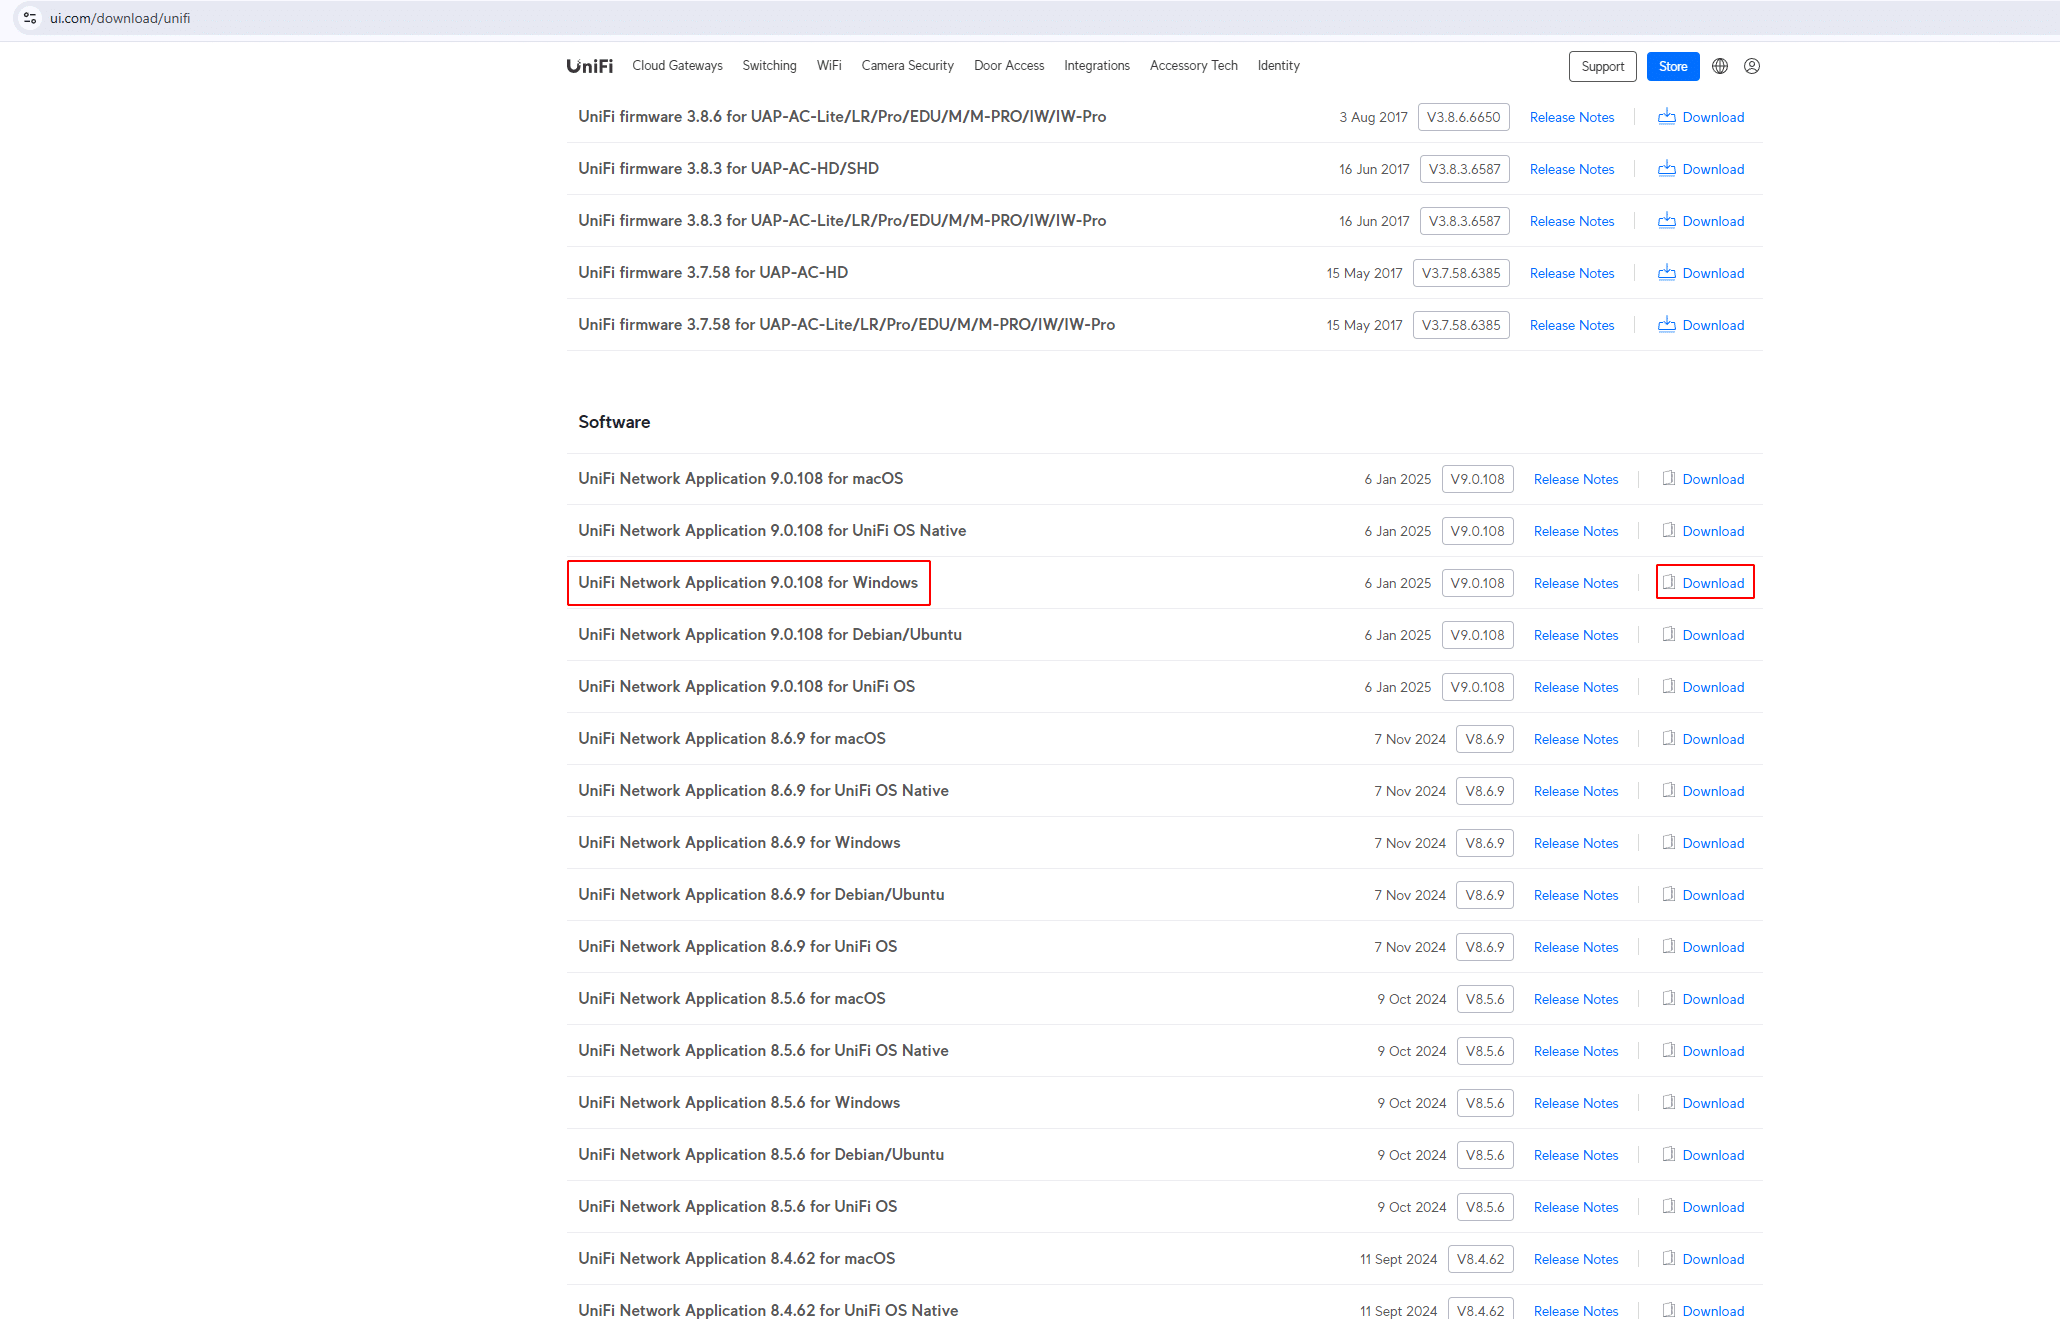Open Release Notes for 9.0.108 for Windows
This screenshot has height=1319, width=2060.
(1576, 583)
